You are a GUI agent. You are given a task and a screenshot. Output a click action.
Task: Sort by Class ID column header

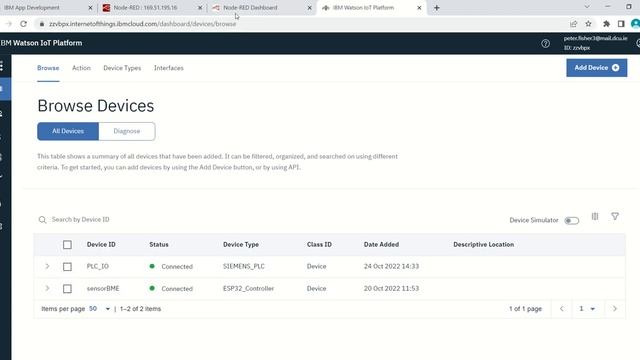click(319, 244)
